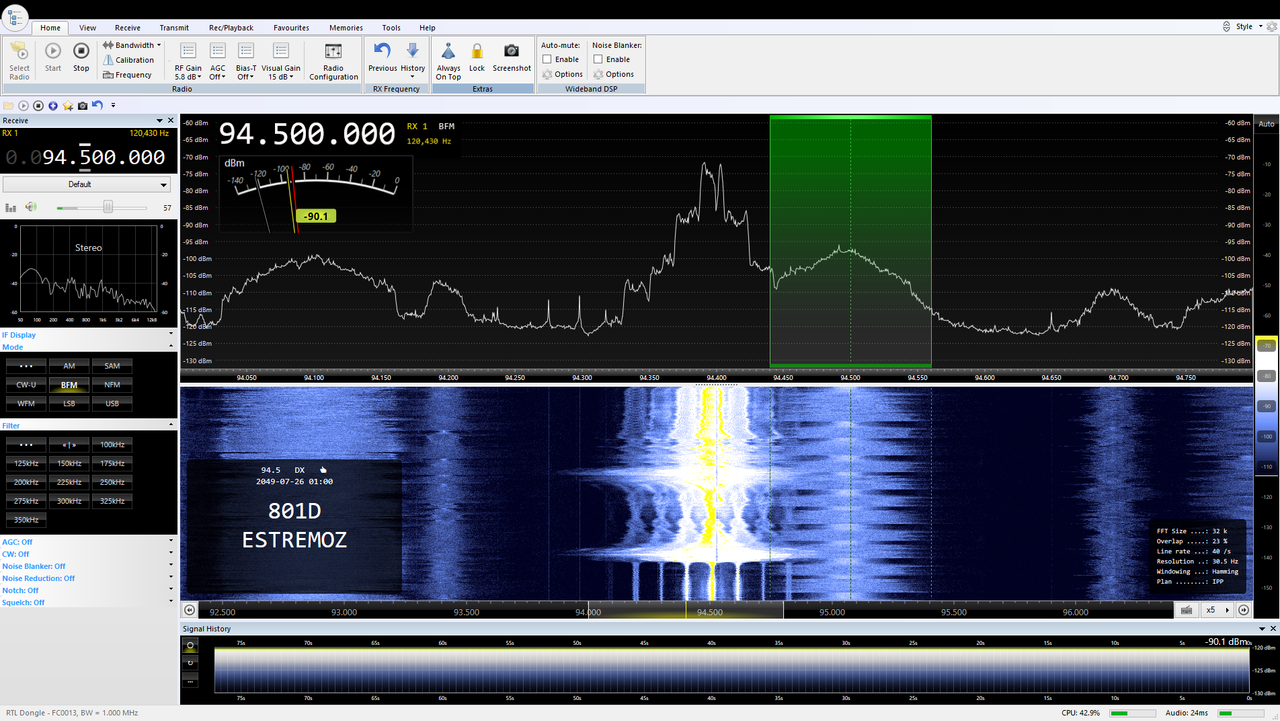Enable the Auto-mute checkbox

click(545, 58)
